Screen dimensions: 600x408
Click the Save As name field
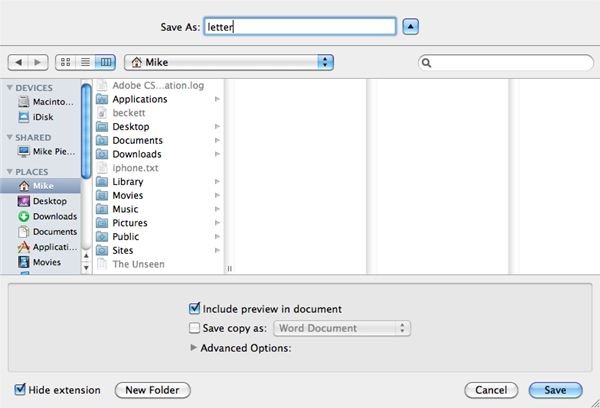(300, 27)
